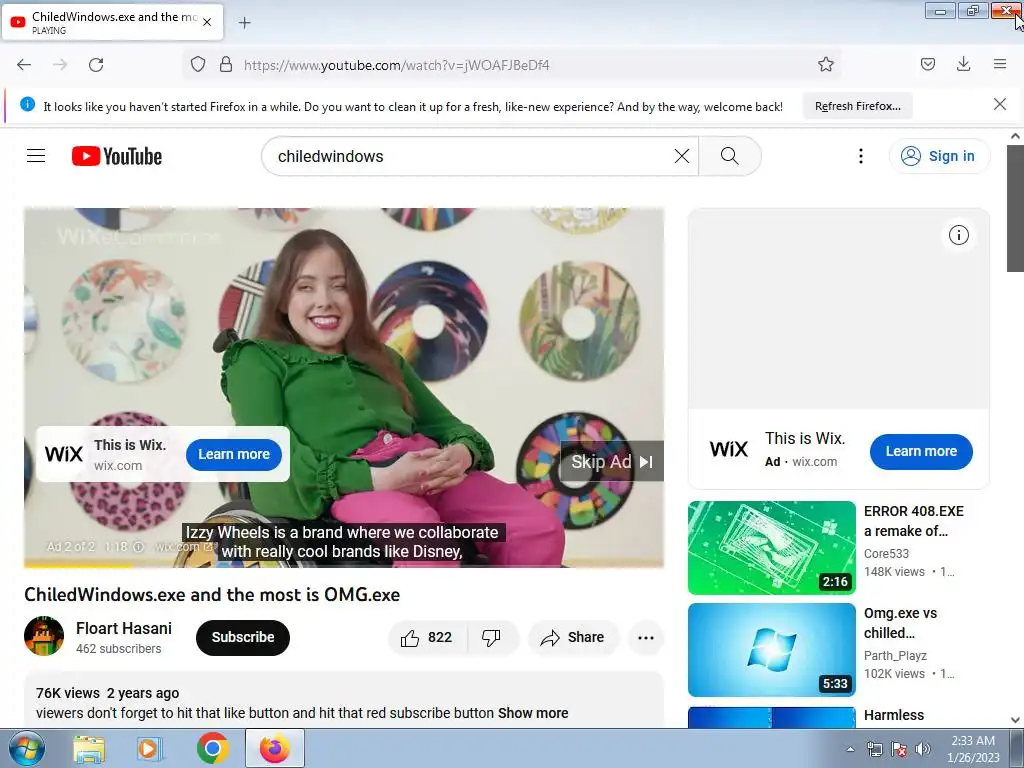Screen dimensions: 1024x768
Task: Clear the YouTube search query
Action: pyautogui.click(x=681, y=156)
